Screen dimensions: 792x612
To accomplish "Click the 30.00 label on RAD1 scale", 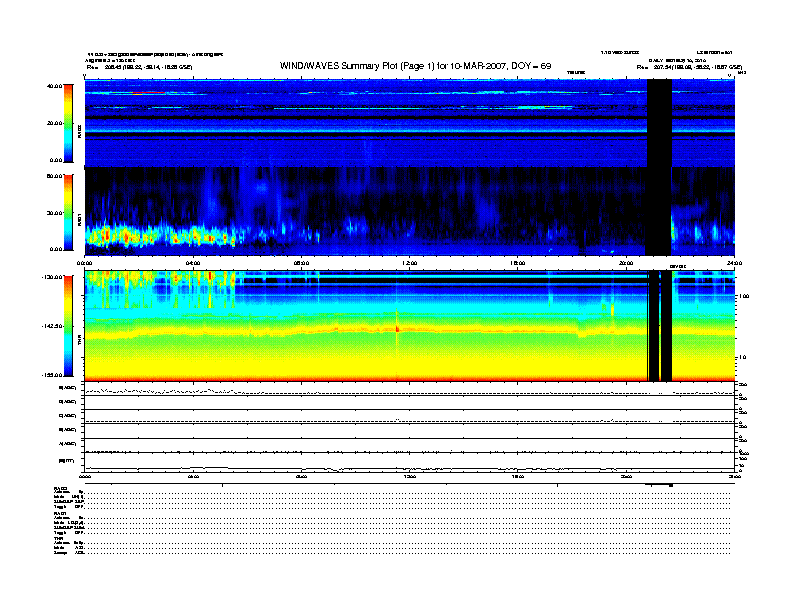I will coord(54,213).
